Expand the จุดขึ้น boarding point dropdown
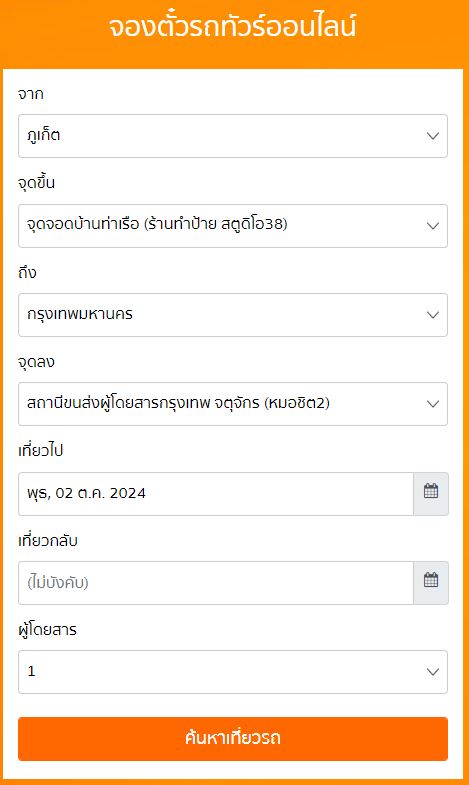Screen dimensions: 469x785 pyautogui.click(x=233, y=226)
